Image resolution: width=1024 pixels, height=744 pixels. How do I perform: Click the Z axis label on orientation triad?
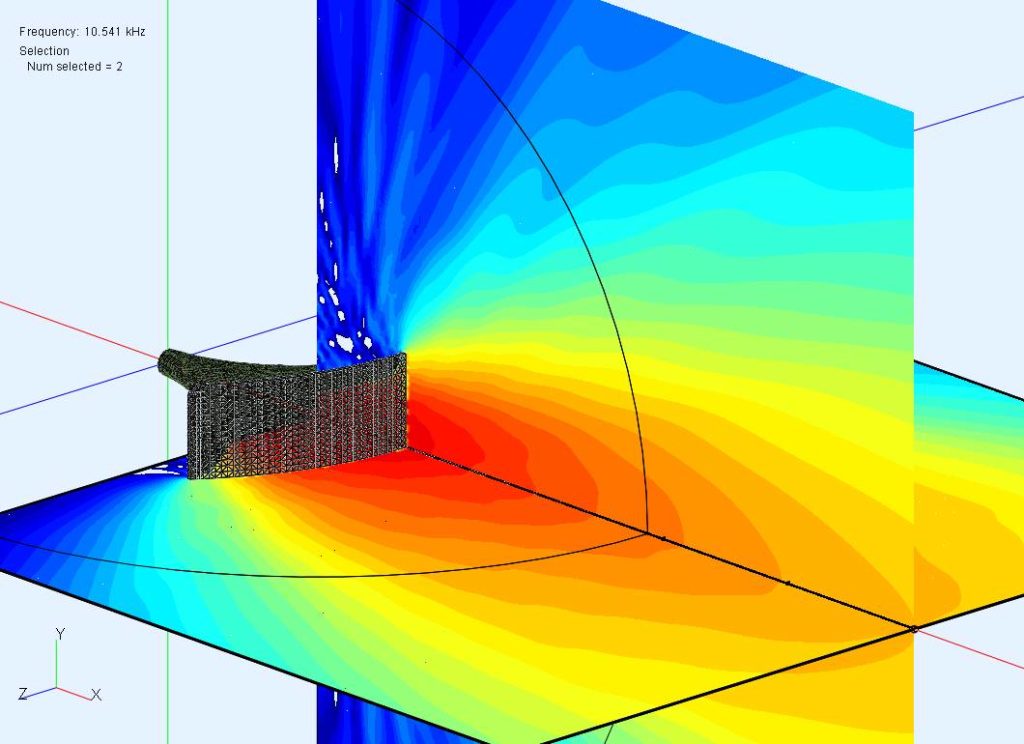(22, 694)
